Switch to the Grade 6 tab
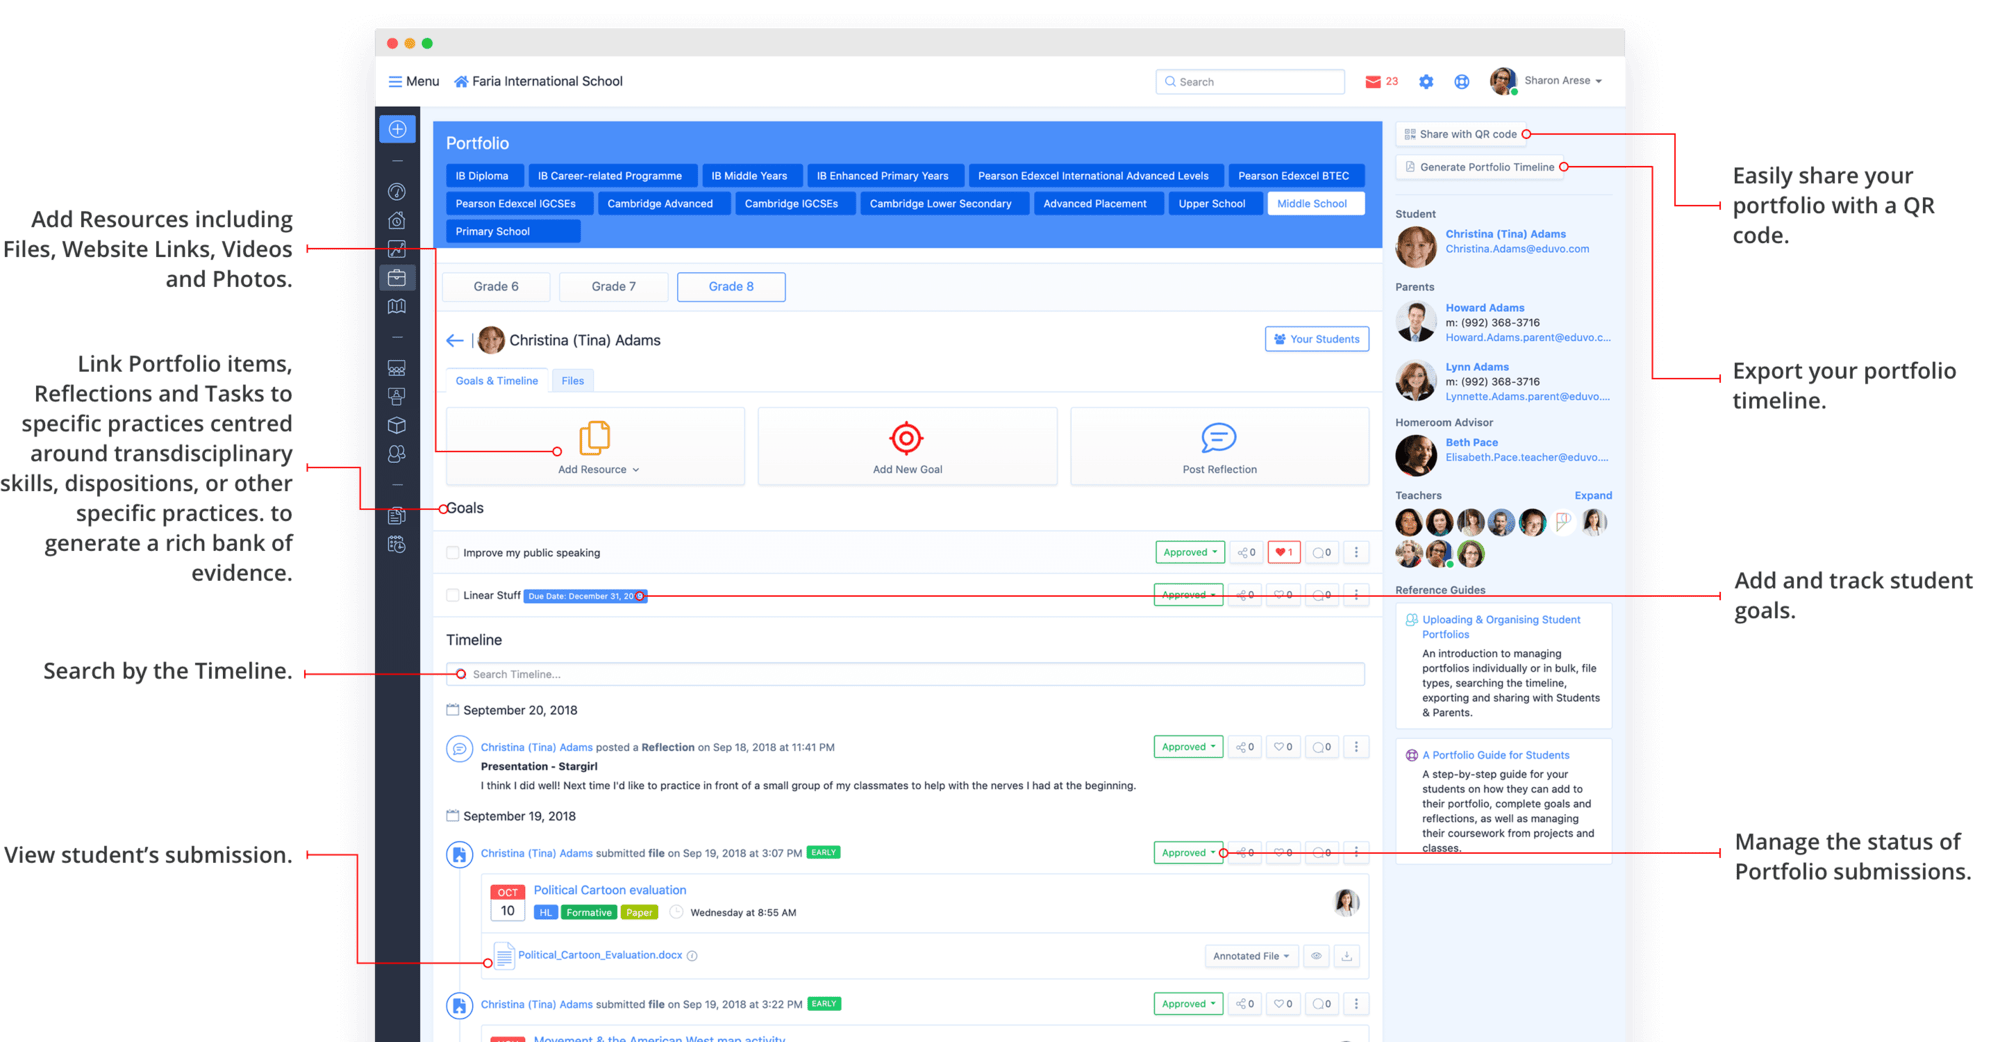 coord(496,287)
